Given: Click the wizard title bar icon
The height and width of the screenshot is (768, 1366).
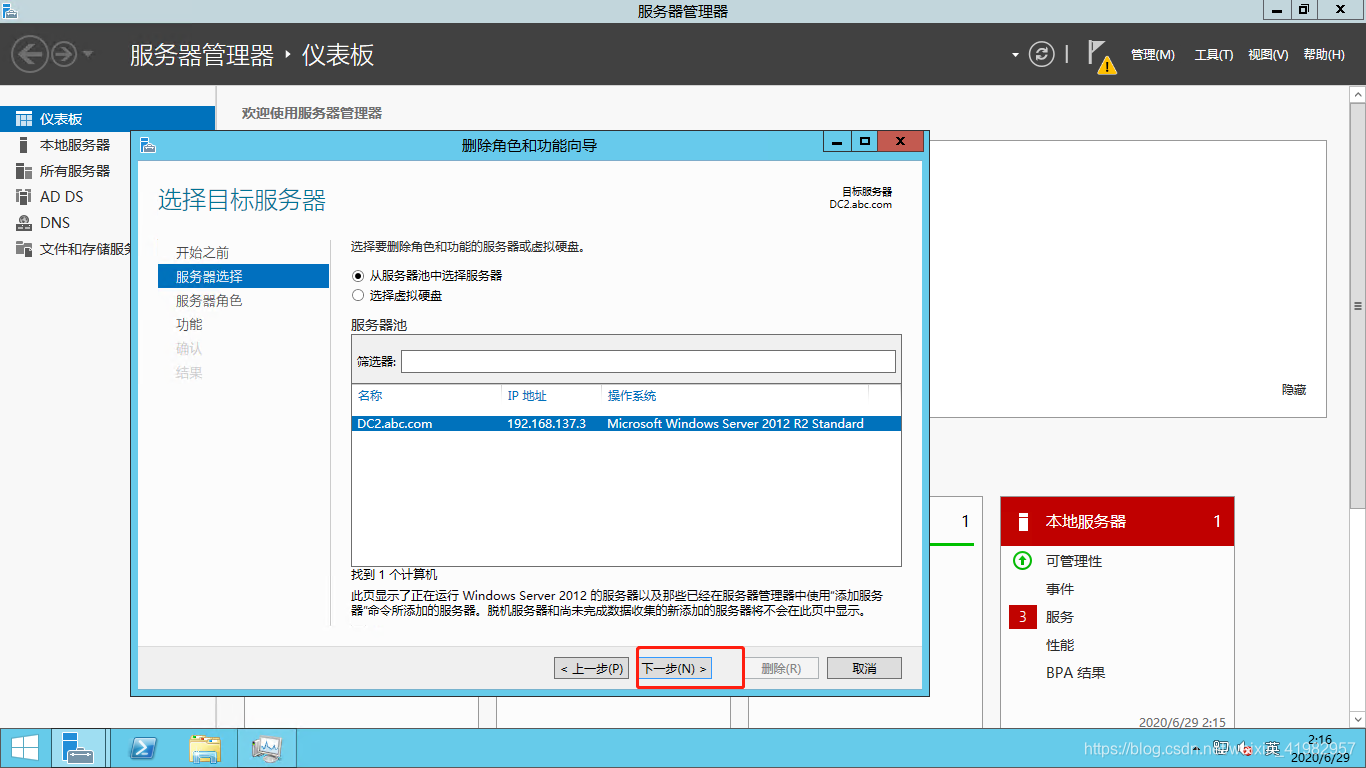Looking at the screenshot, I should coord(148,145).
